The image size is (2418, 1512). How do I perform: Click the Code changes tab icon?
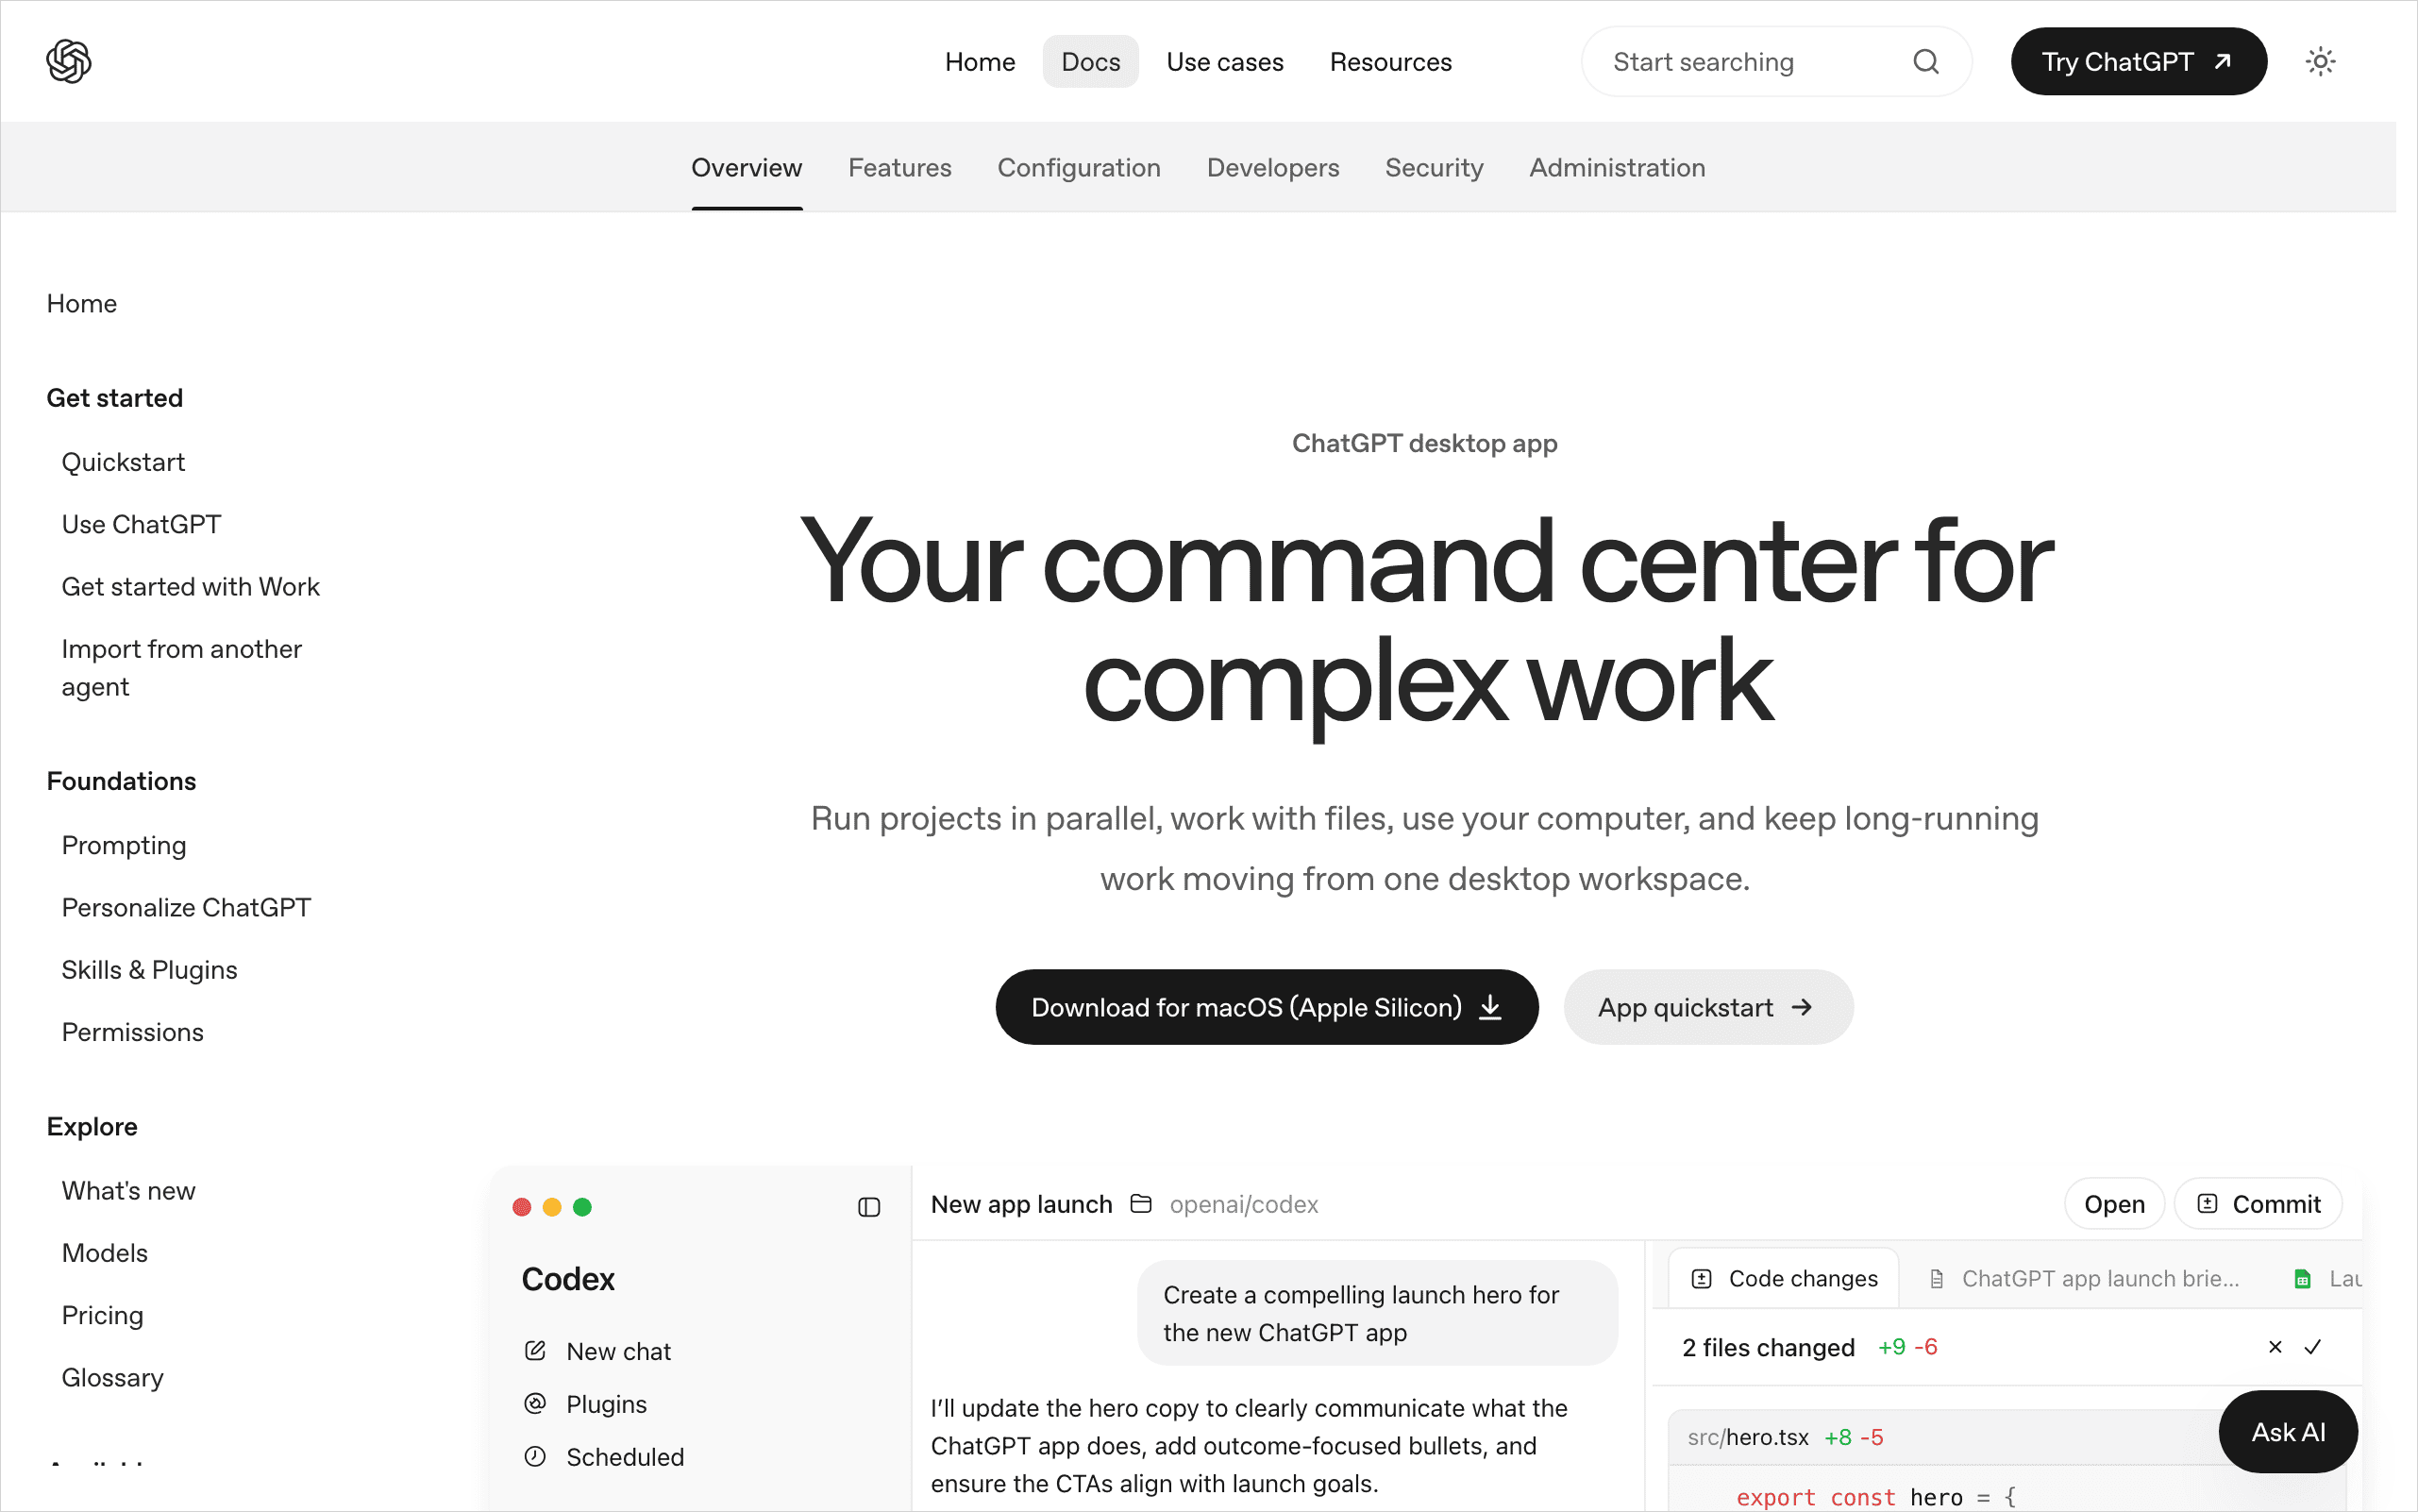click(x=1702, y=1279)
